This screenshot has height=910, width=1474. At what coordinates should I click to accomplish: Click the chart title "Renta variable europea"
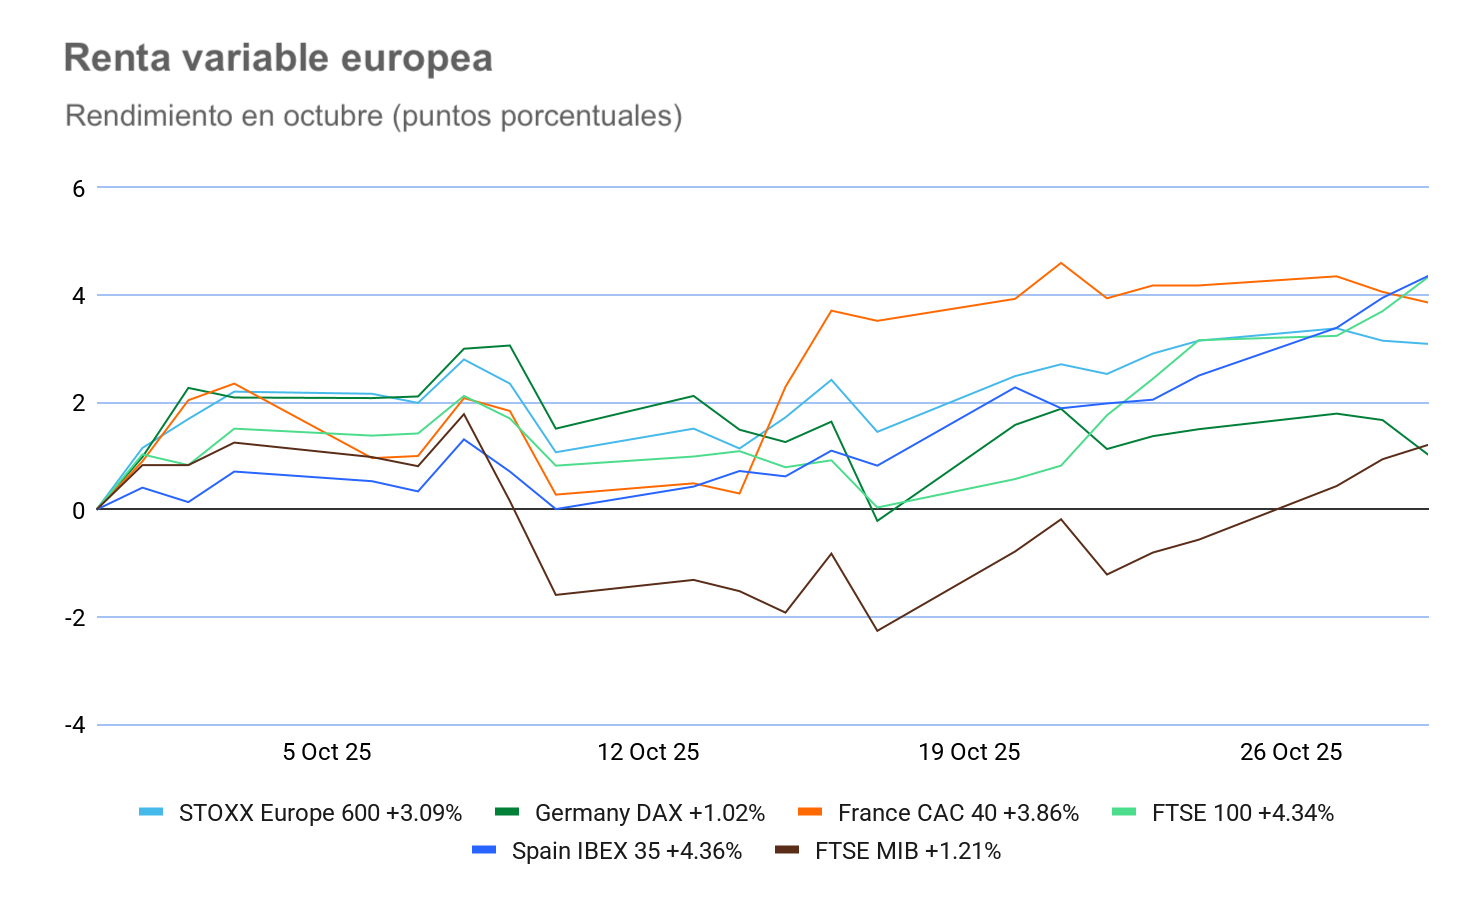tap(278, 58)
